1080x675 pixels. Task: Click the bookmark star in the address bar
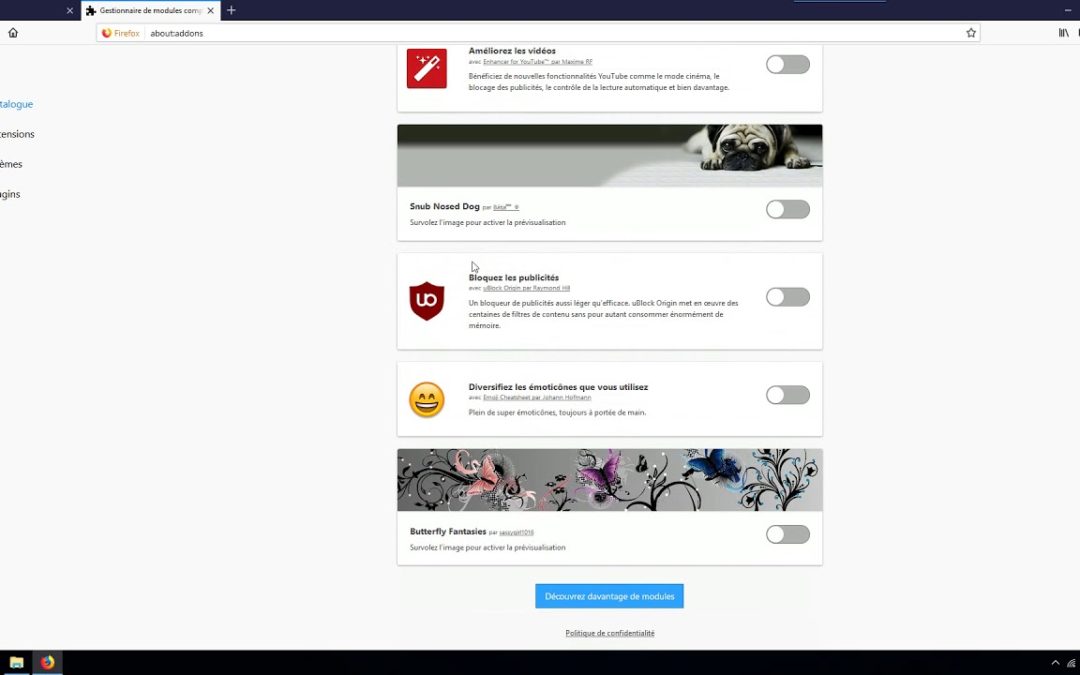click(970, 32)
